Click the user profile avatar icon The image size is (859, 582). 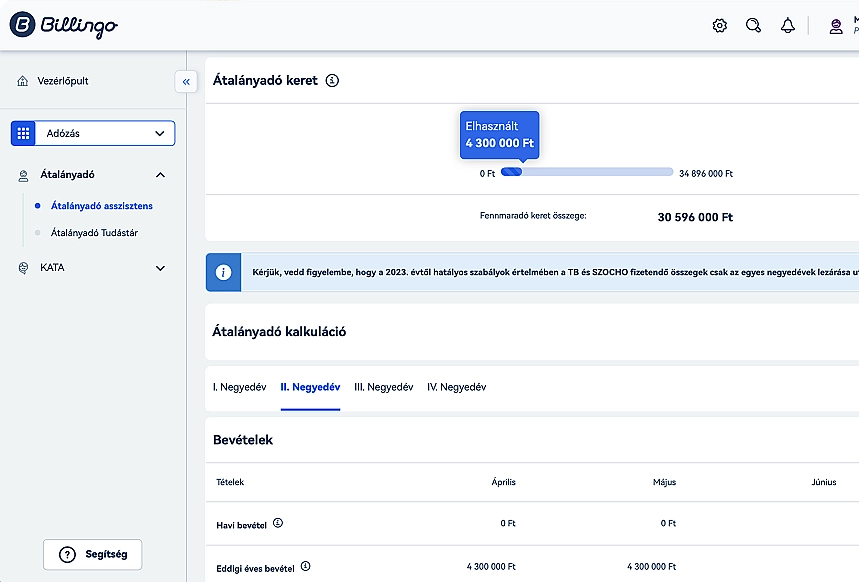pos(836,26)
